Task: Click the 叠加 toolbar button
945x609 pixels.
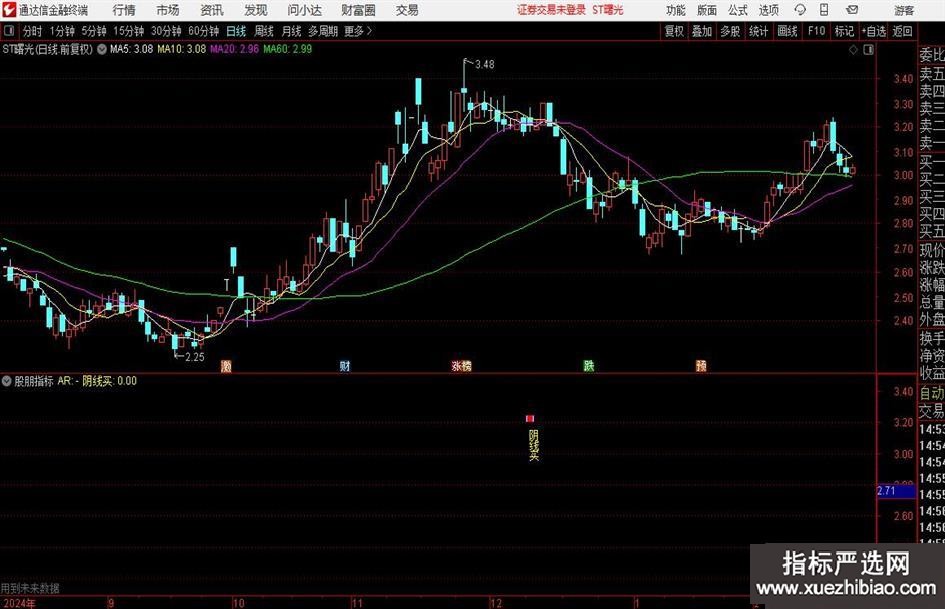Action: 702,31
